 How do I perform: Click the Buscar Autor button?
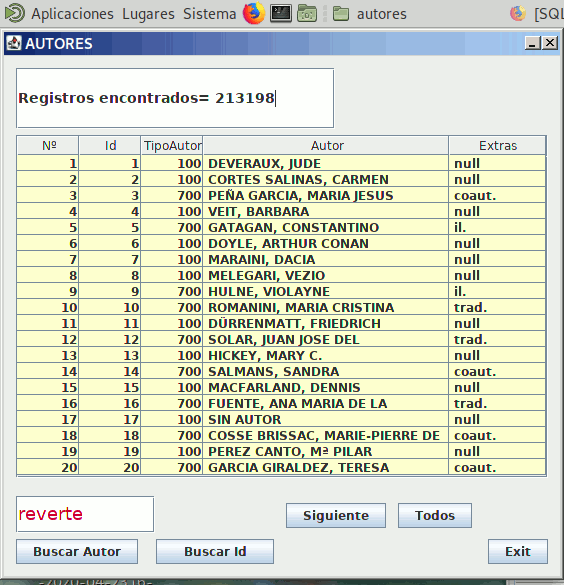pyautogui.click(x=77, y=551)
